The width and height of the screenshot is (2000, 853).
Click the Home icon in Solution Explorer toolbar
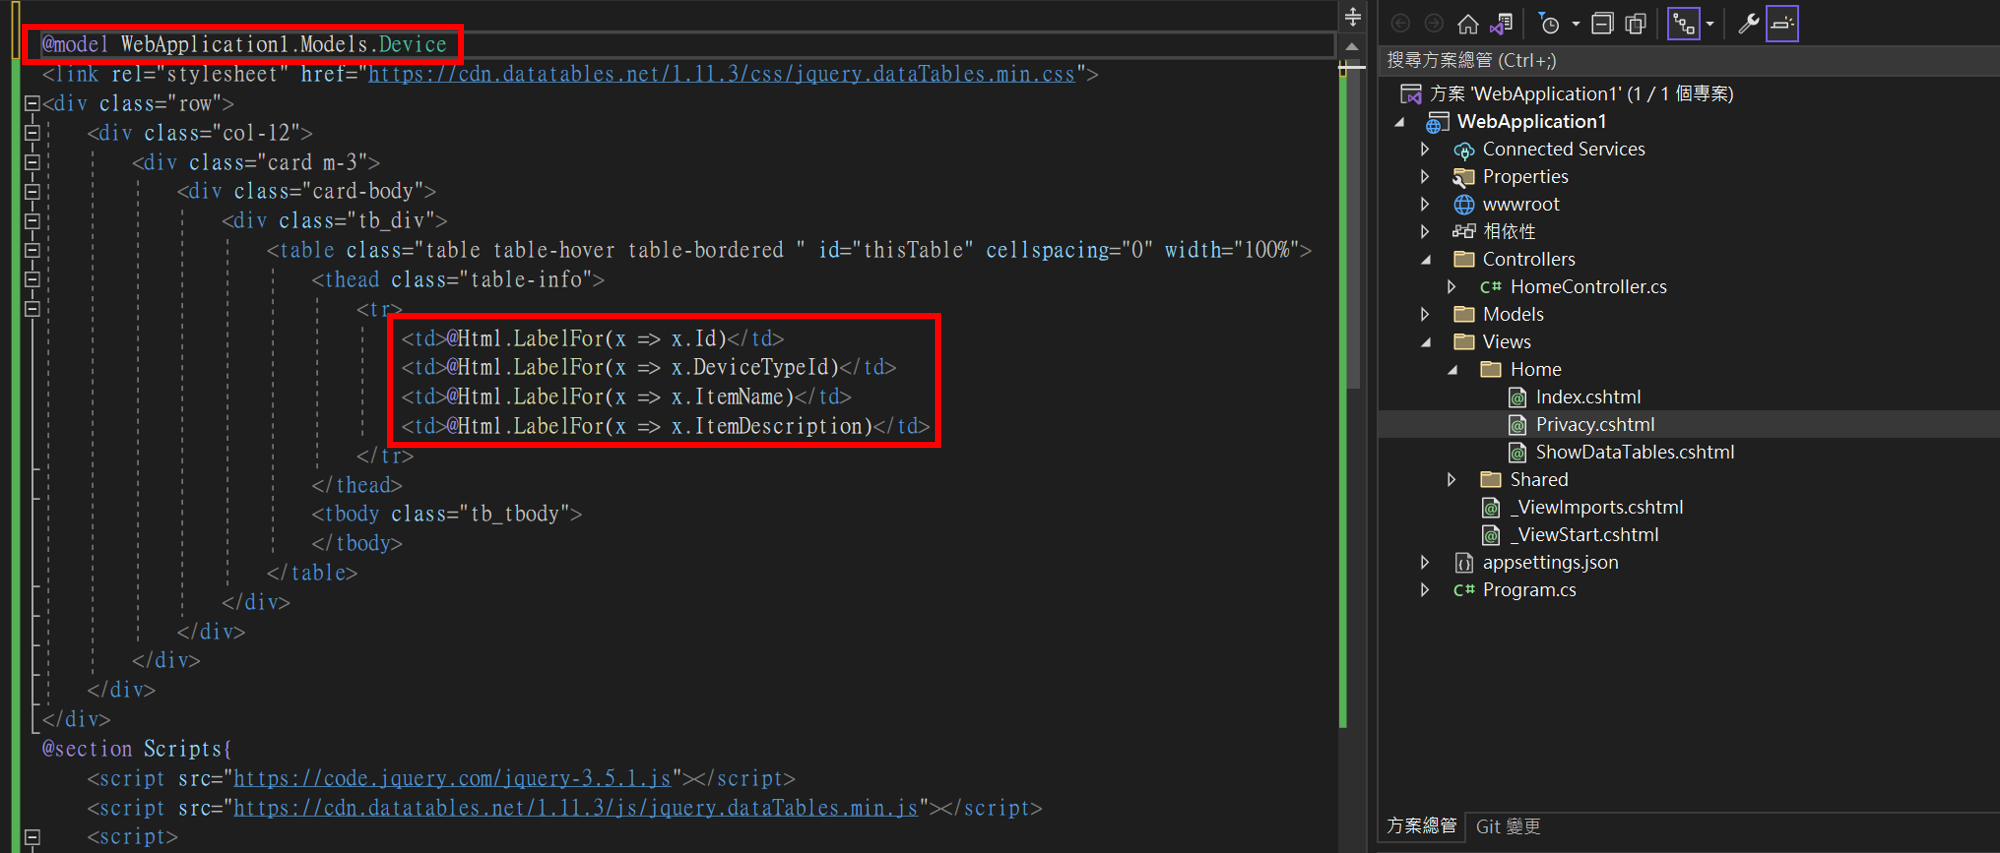coord(1467,24)
